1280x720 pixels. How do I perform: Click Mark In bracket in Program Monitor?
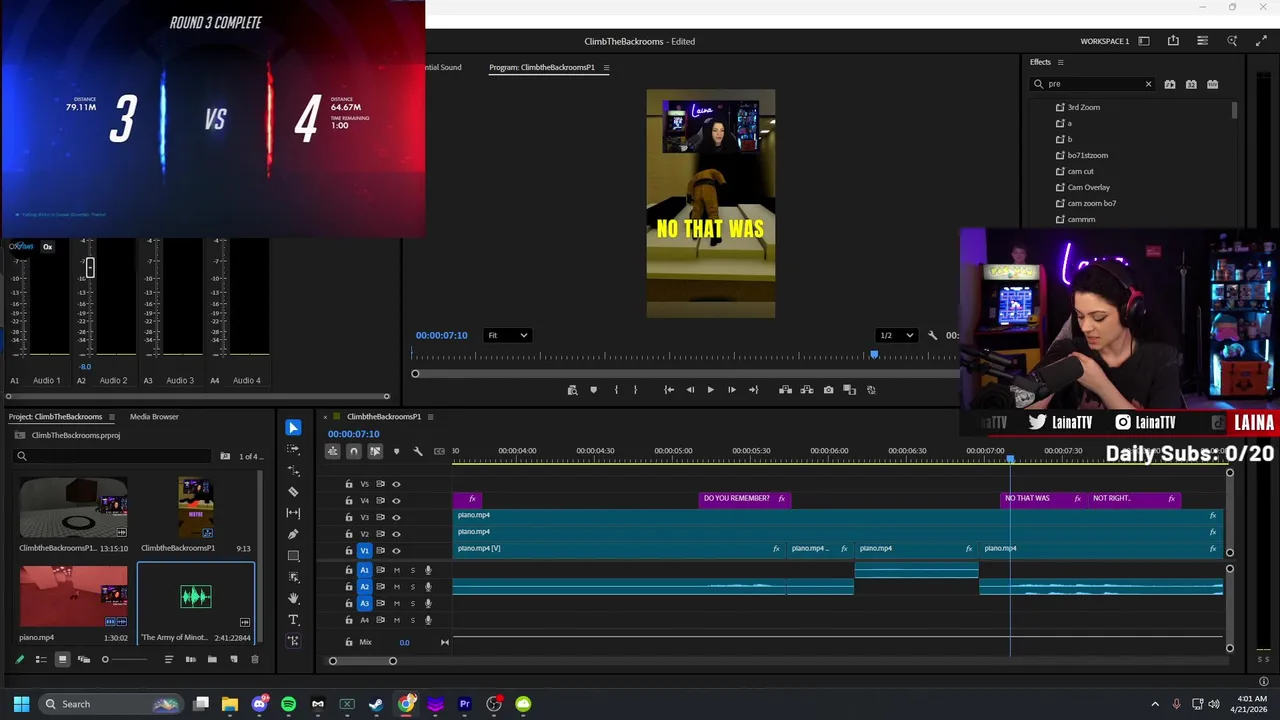click(615, 390)
